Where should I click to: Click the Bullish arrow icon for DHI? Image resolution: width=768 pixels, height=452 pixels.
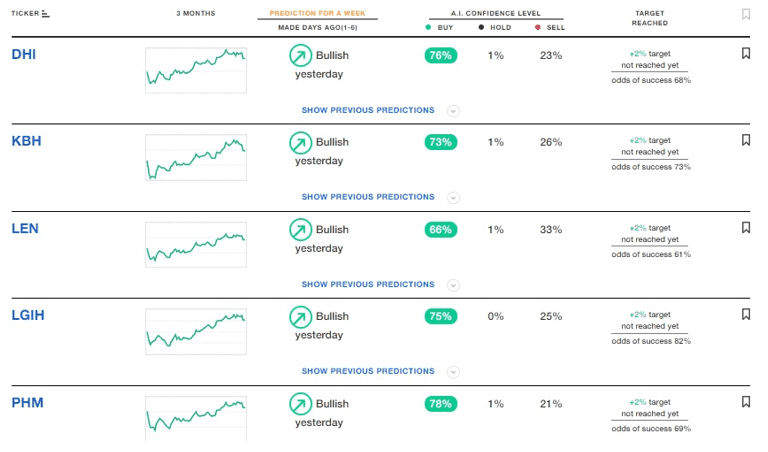coord(300,55)
